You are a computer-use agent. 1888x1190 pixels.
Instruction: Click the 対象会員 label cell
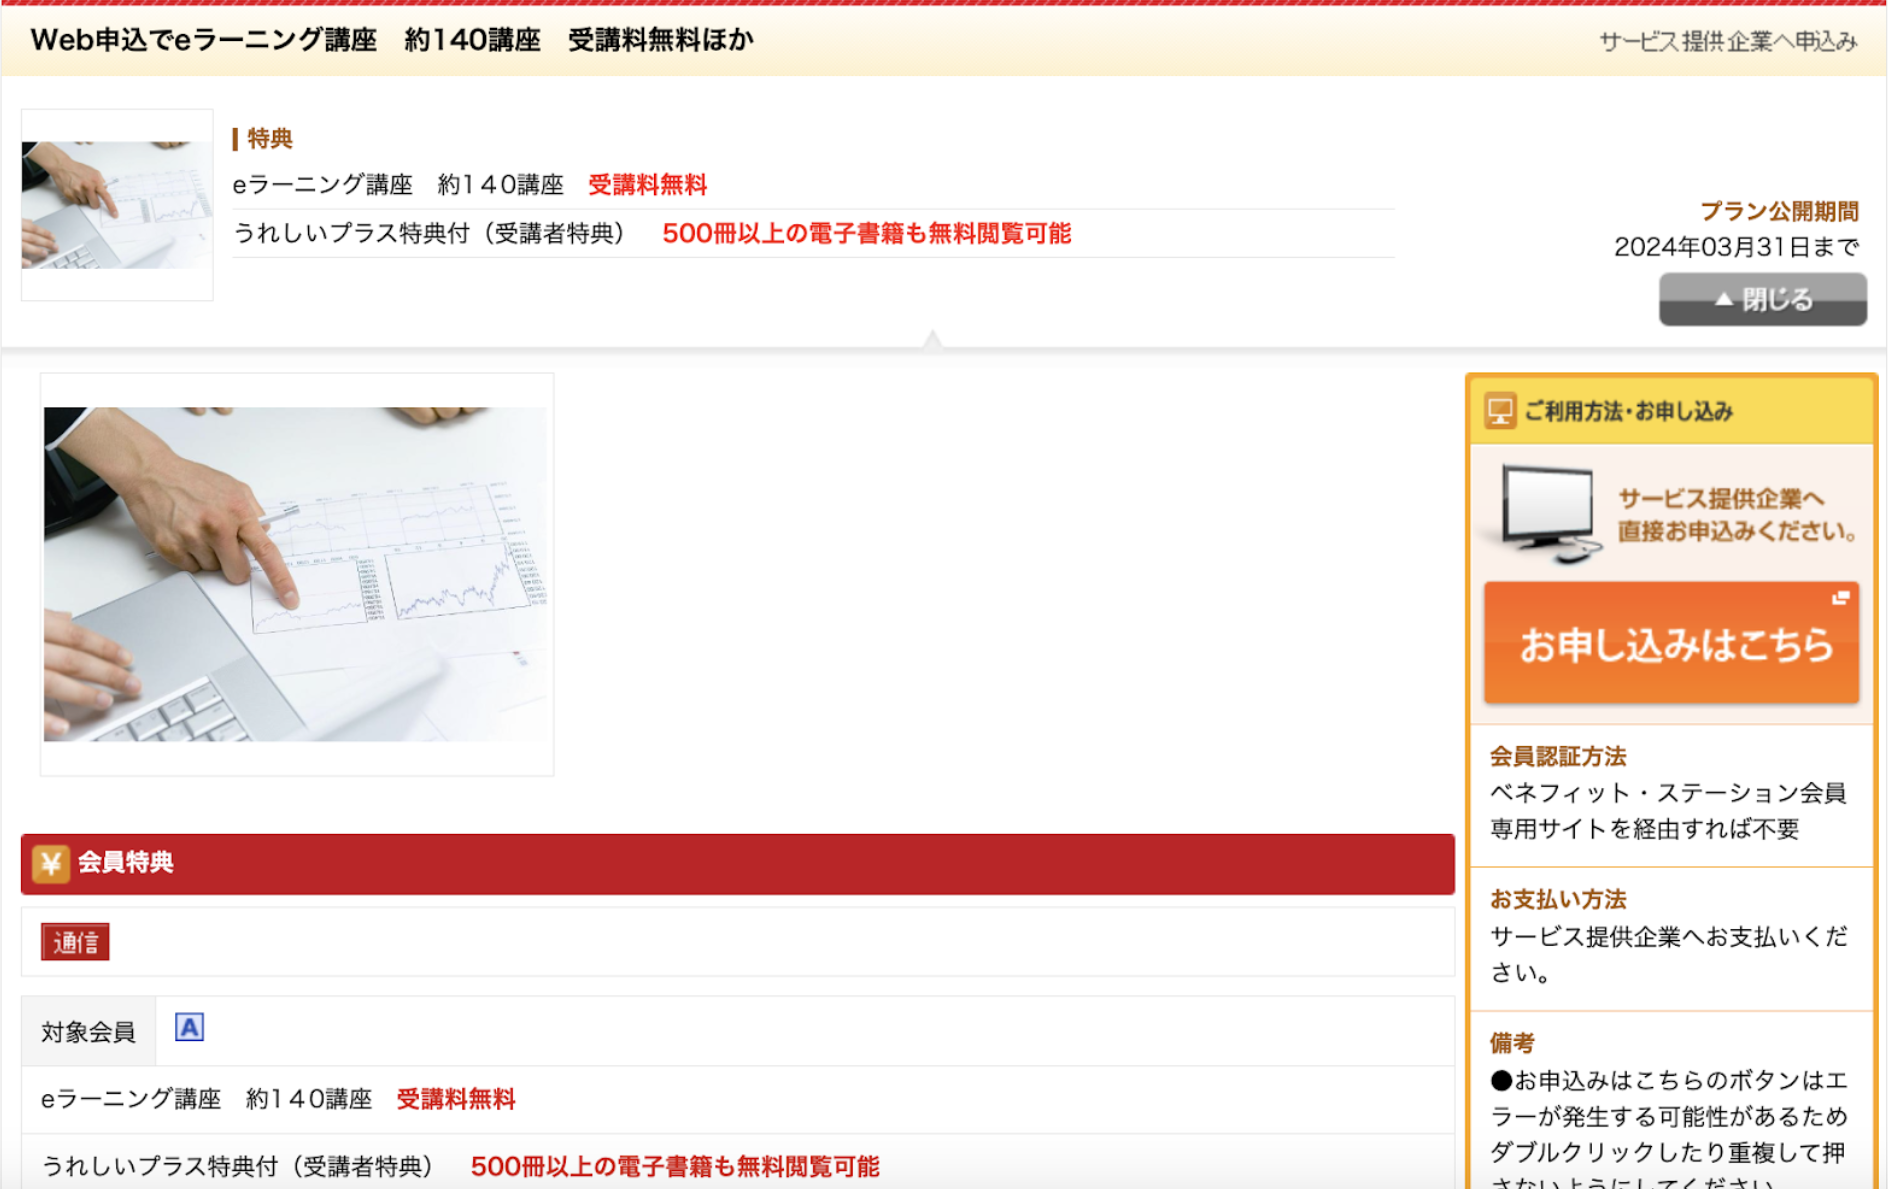click(88, 1032)
